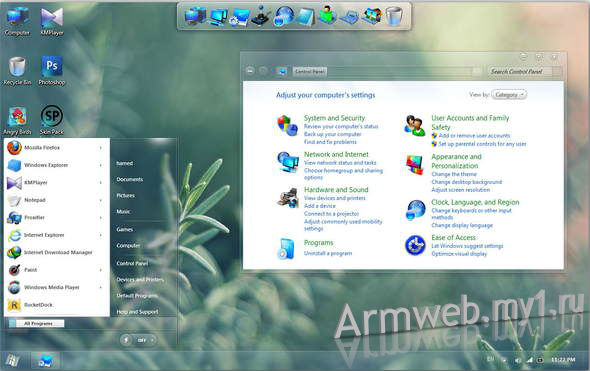This screenshot has width=590, height=371.
Task: Open the gear Control Panel icon in dock
Action: 239,17
